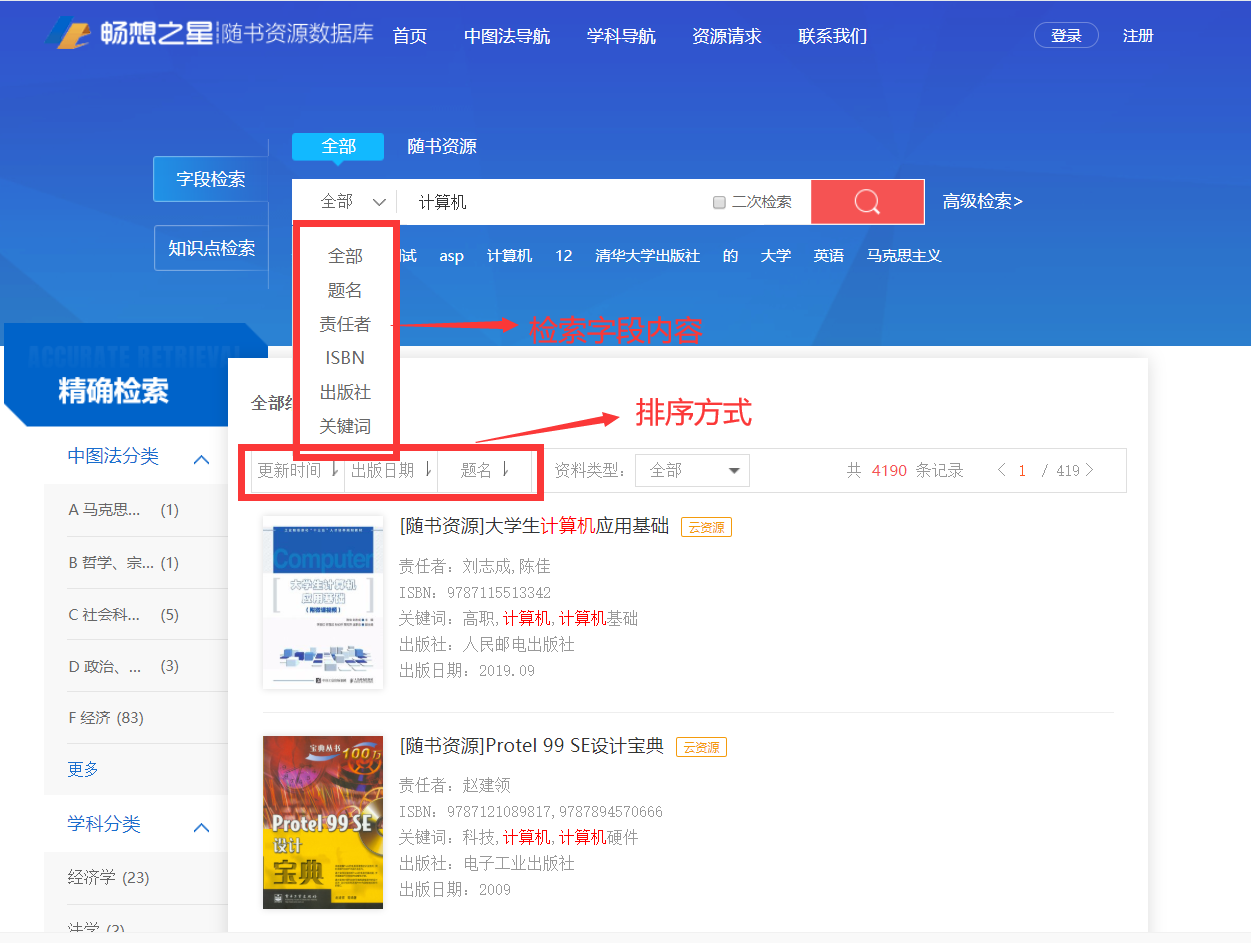The image size is (1251, 943).
Task: Switch to the 随书资源 tab
Action: [x=441, y=146]
